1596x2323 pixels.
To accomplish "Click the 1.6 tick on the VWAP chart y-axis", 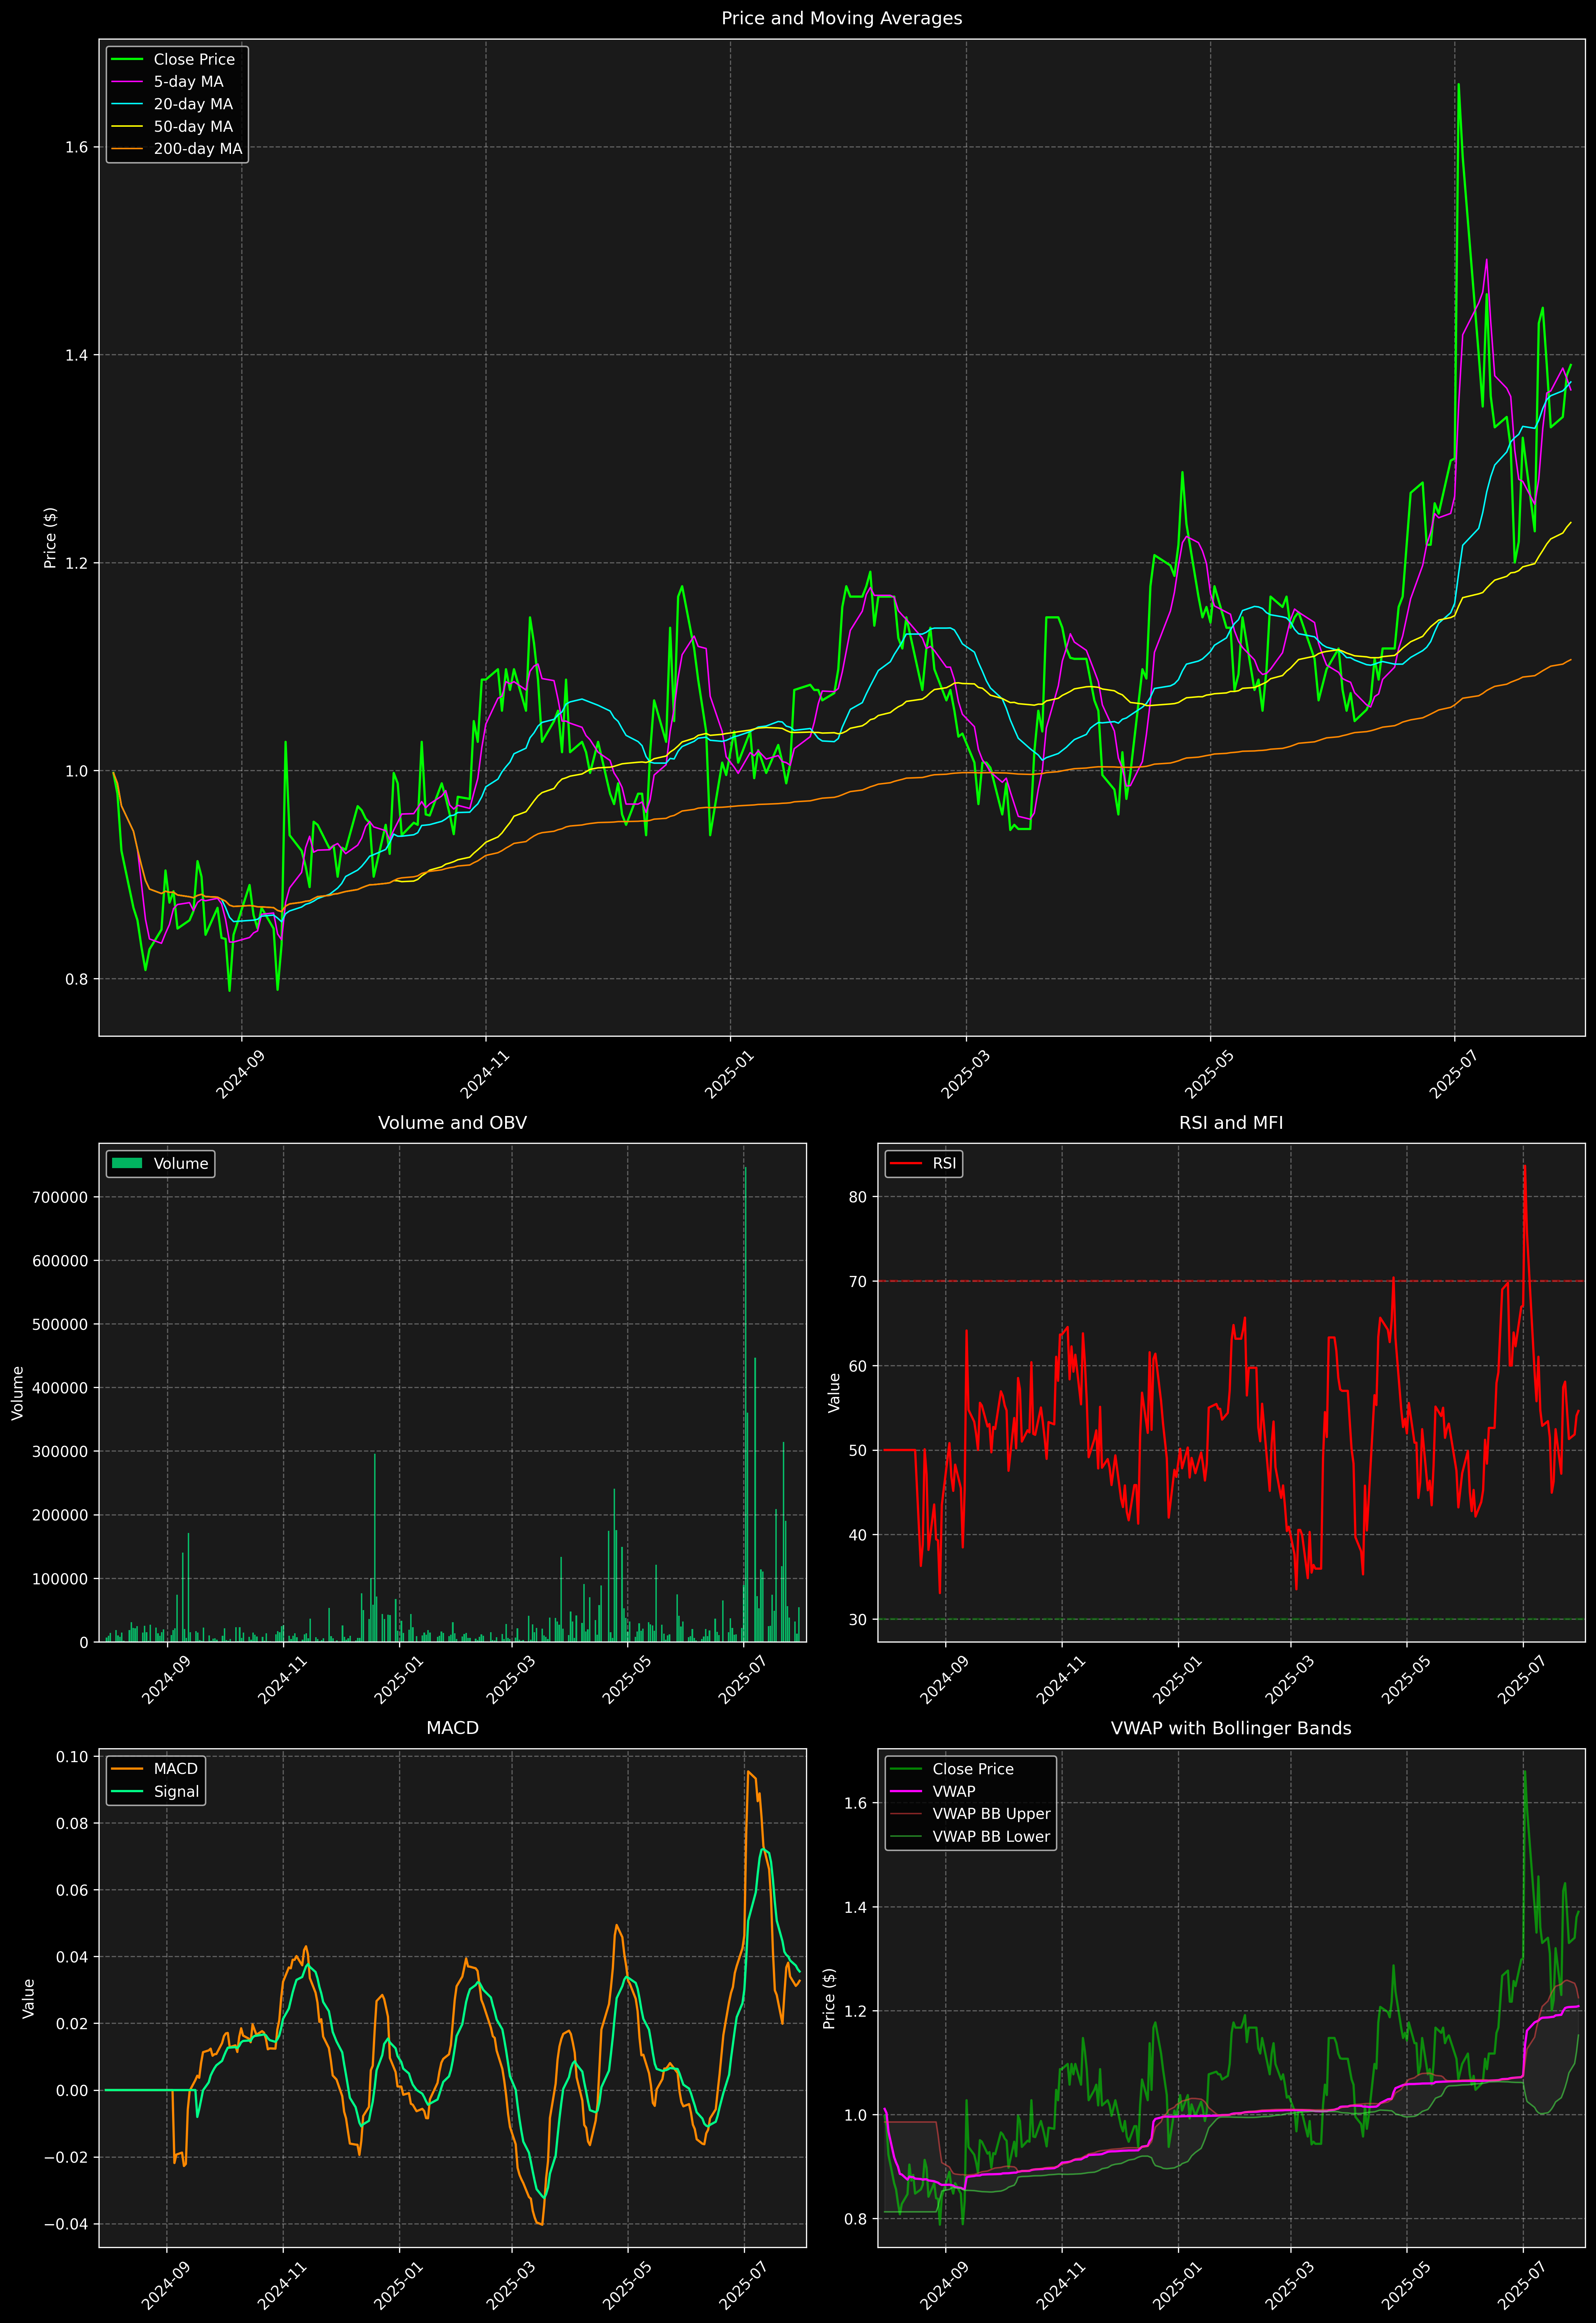I will click(x=856, y=1803).
